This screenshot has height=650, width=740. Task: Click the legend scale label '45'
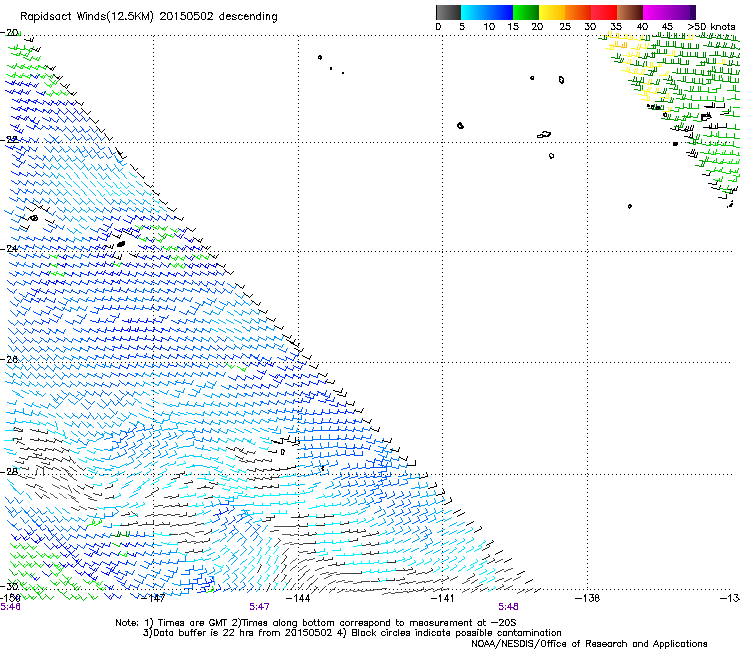point(667,27)
